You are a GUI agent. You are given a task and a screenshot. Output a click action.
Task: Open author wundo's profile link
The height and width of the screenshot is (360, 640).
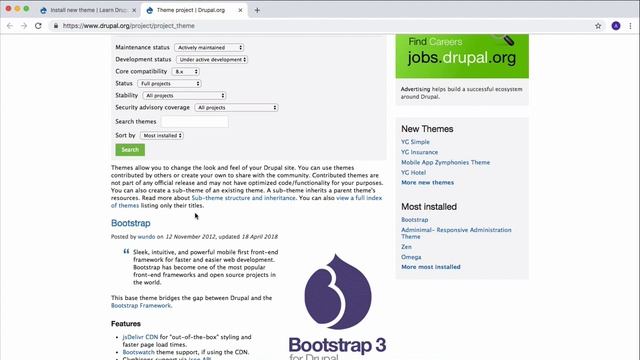[146, 237]
